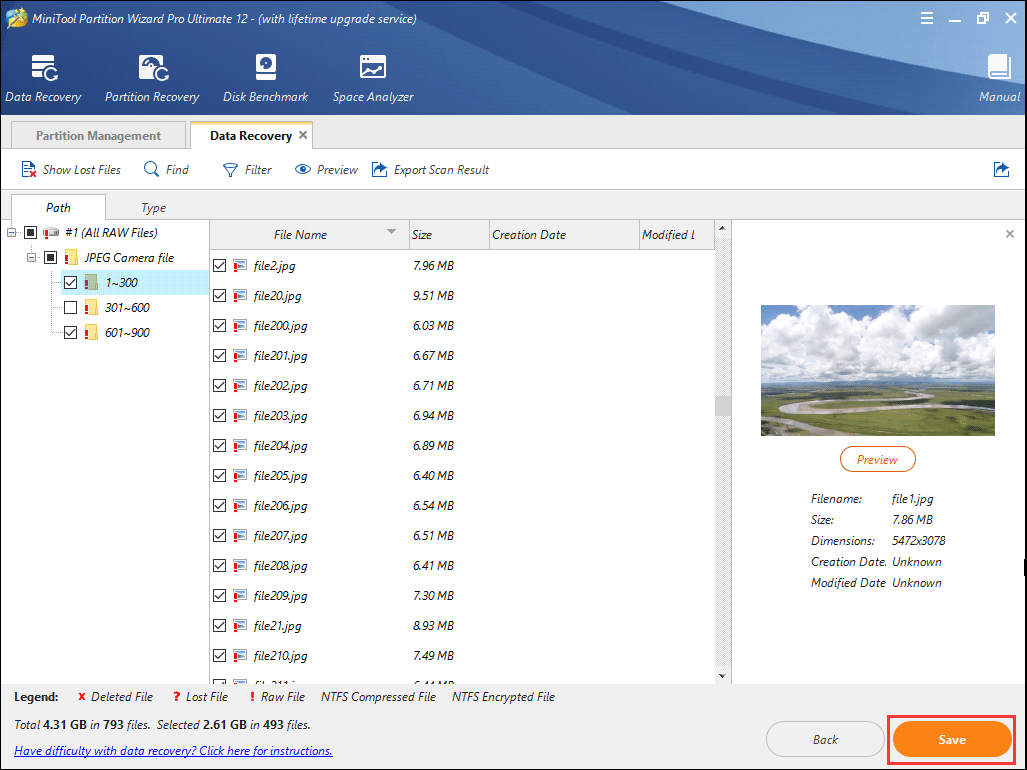Open the Manual book icon
The width and height of the screenshot is (1027, 770).
click(x=999, y=69)
